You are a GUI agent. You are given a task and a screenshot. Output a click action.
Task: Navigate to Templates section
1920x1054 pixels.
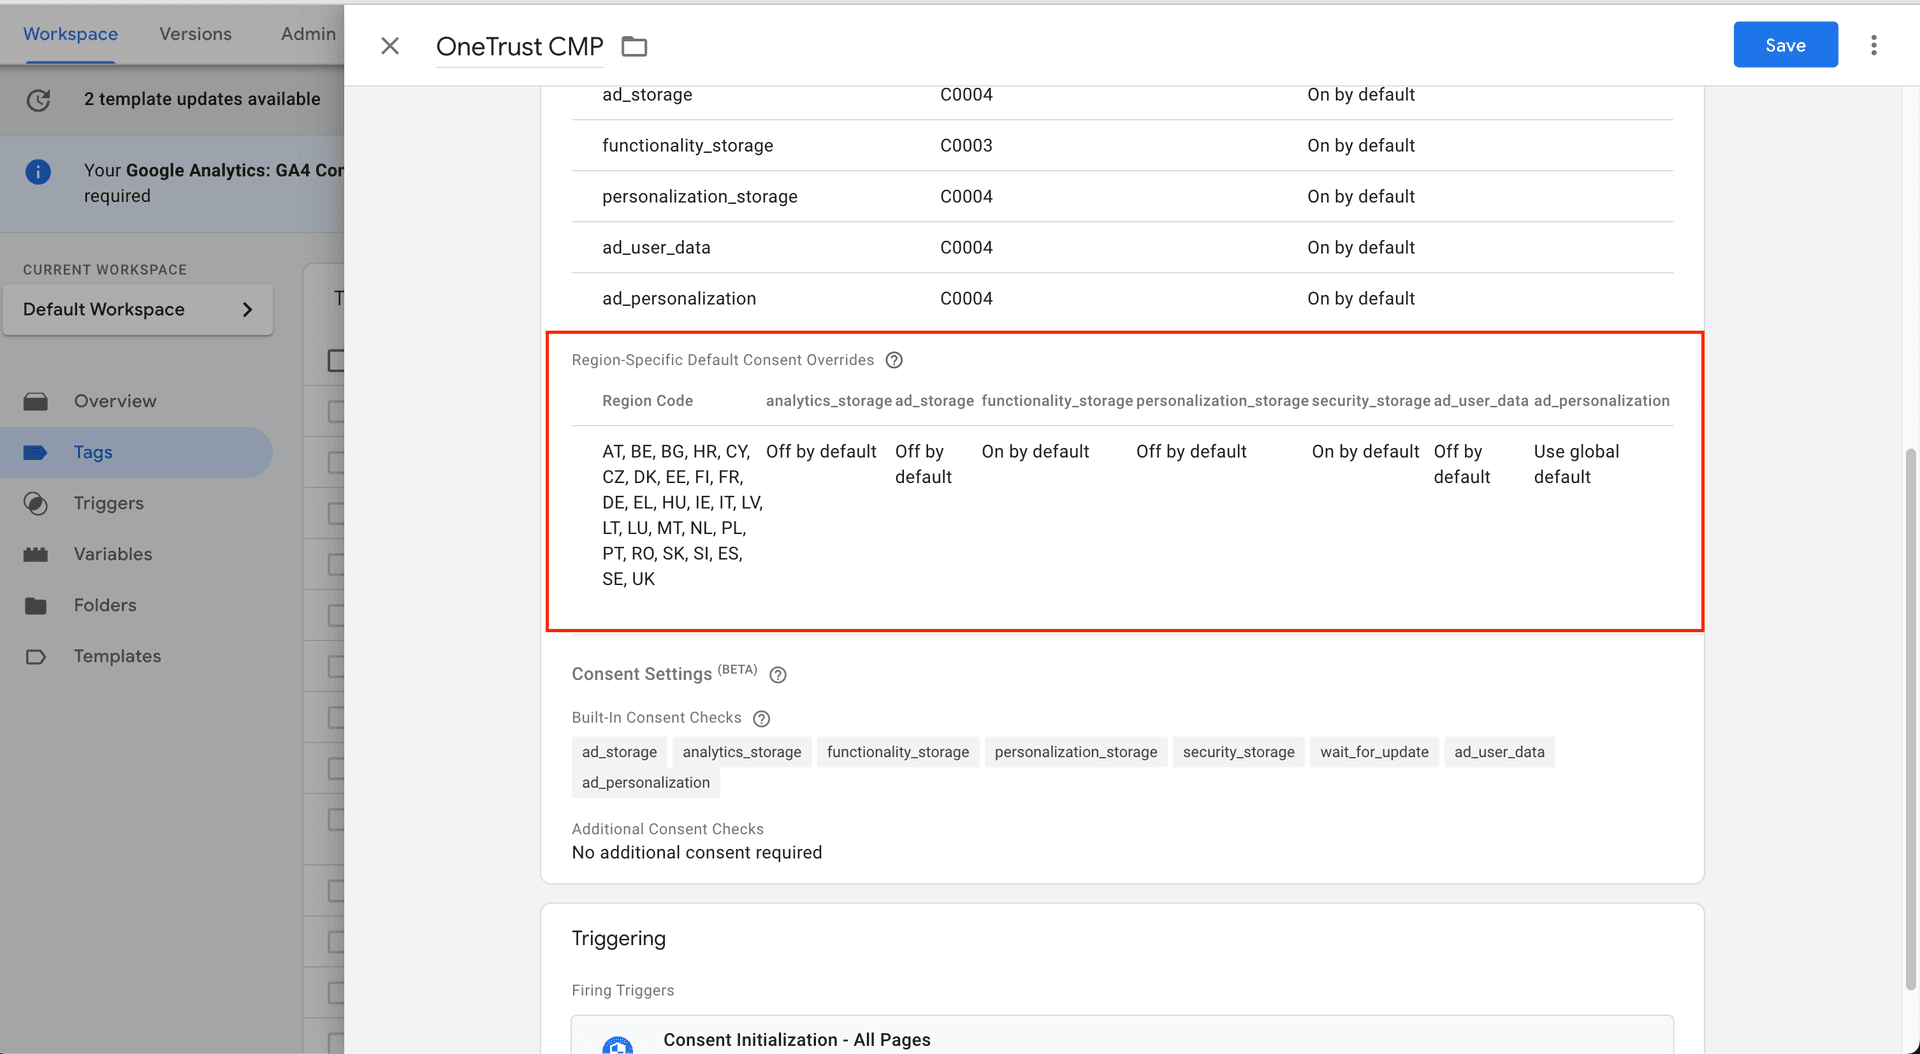[x=117, y=656]
